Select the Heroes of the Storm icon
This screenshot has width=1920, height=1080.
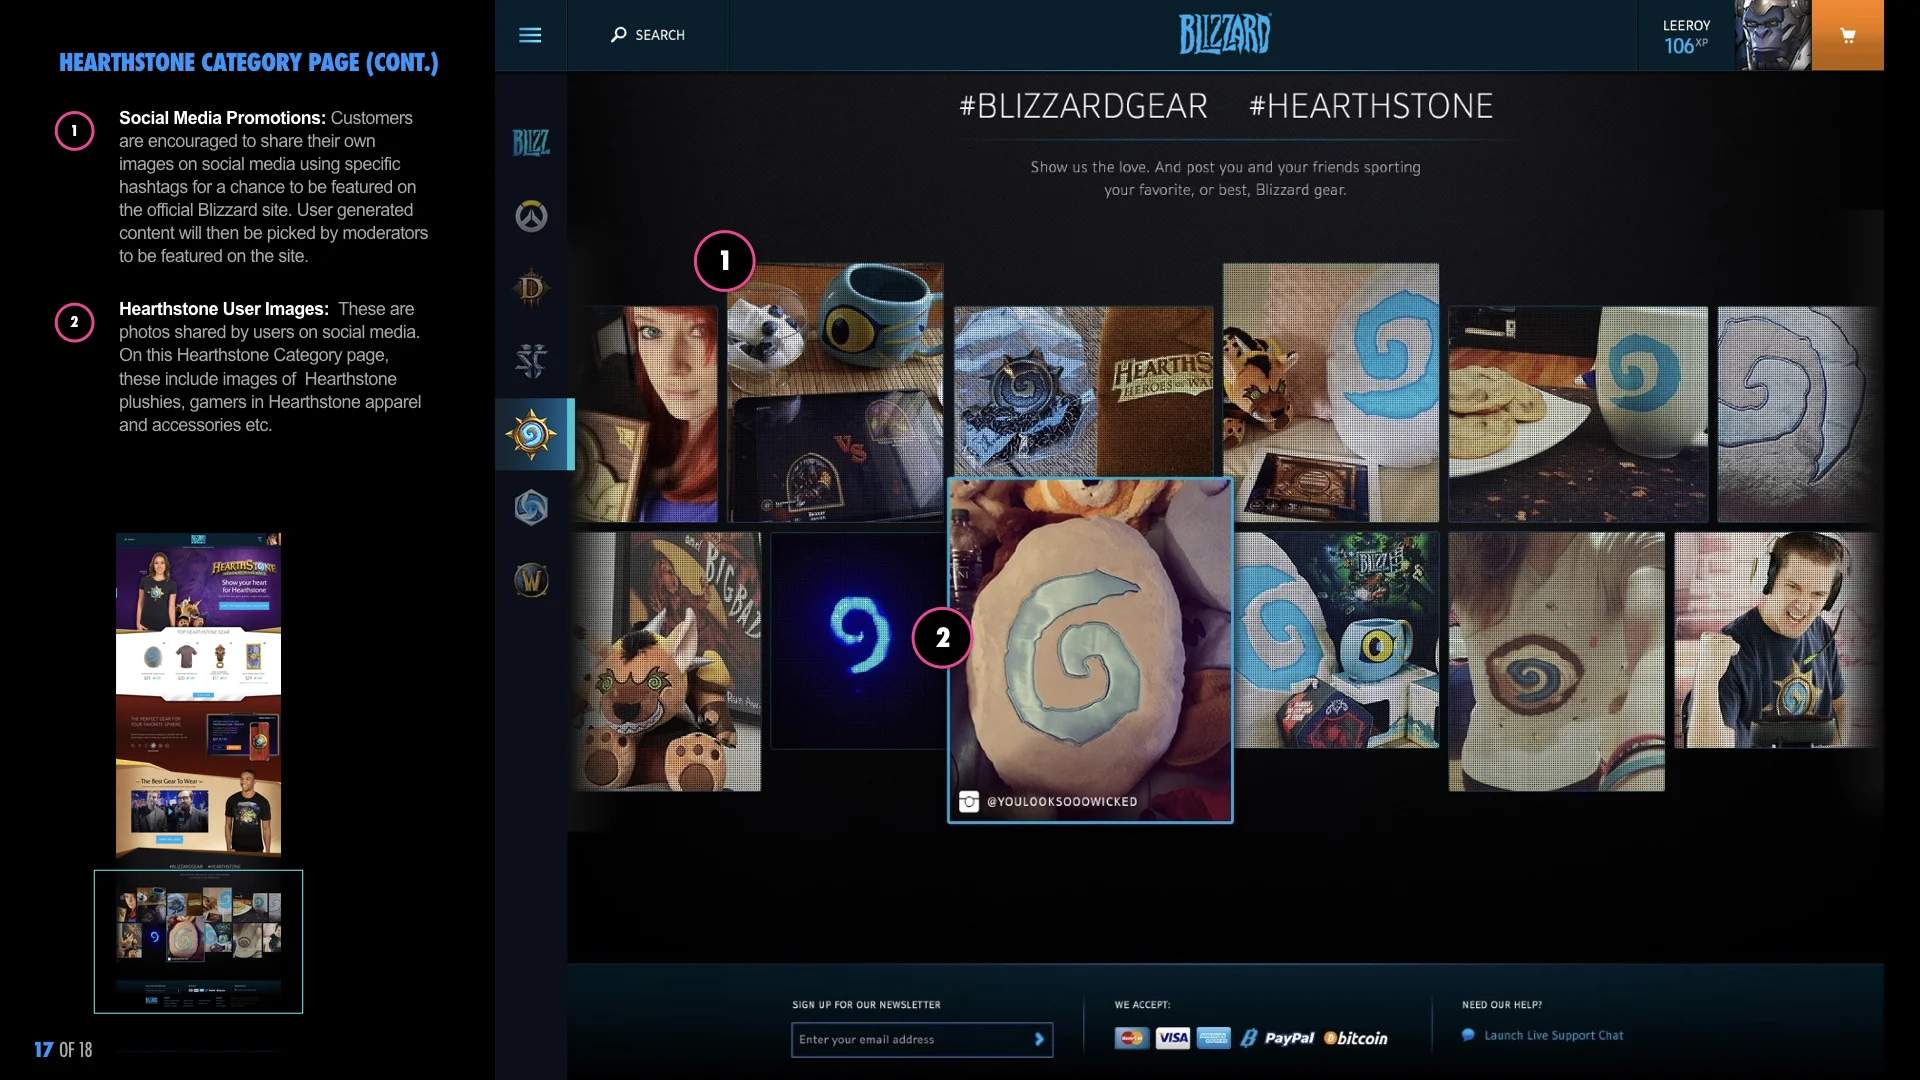[531, 507]
